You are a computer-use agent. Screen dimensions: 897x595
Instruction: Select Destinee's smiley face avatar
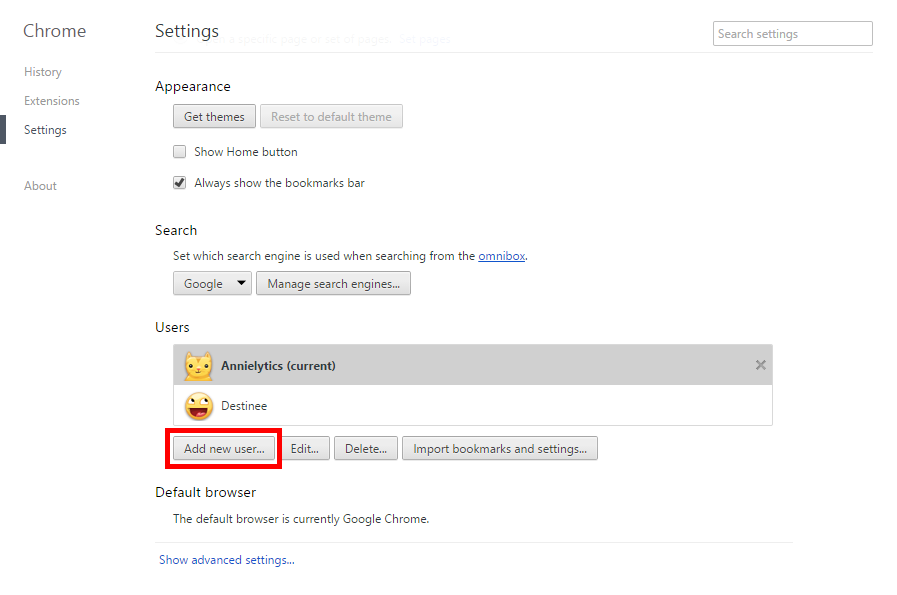pyautogui.click(x=199, y=406)
